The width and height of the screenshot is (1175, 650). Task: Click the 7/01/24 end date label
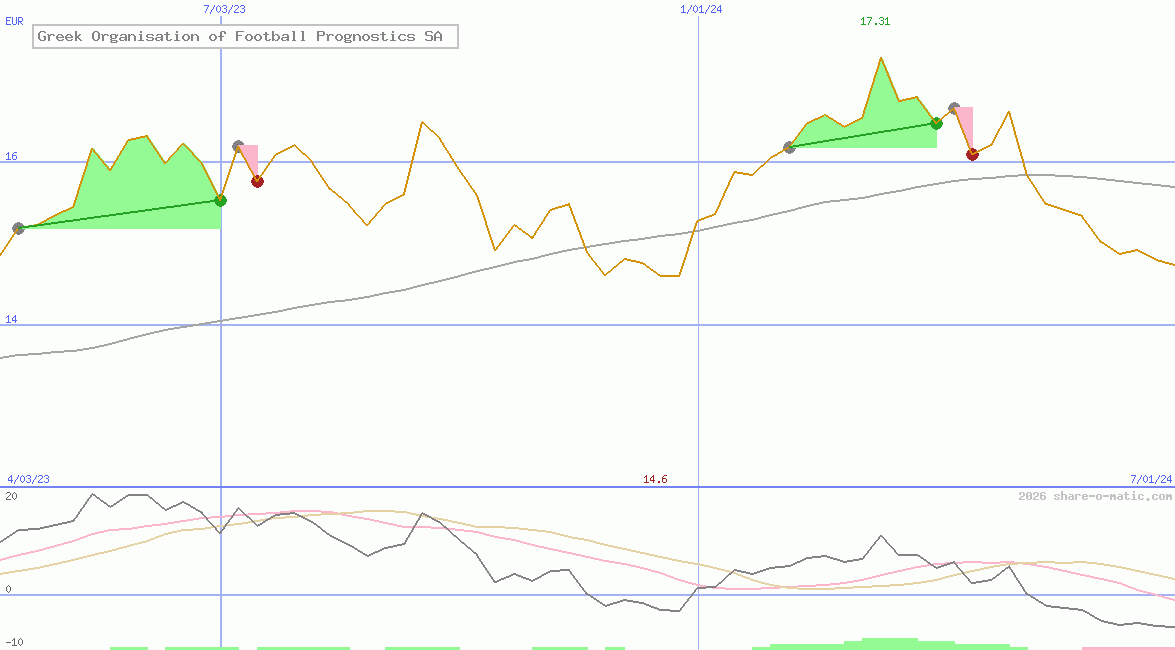point(1151,480)
